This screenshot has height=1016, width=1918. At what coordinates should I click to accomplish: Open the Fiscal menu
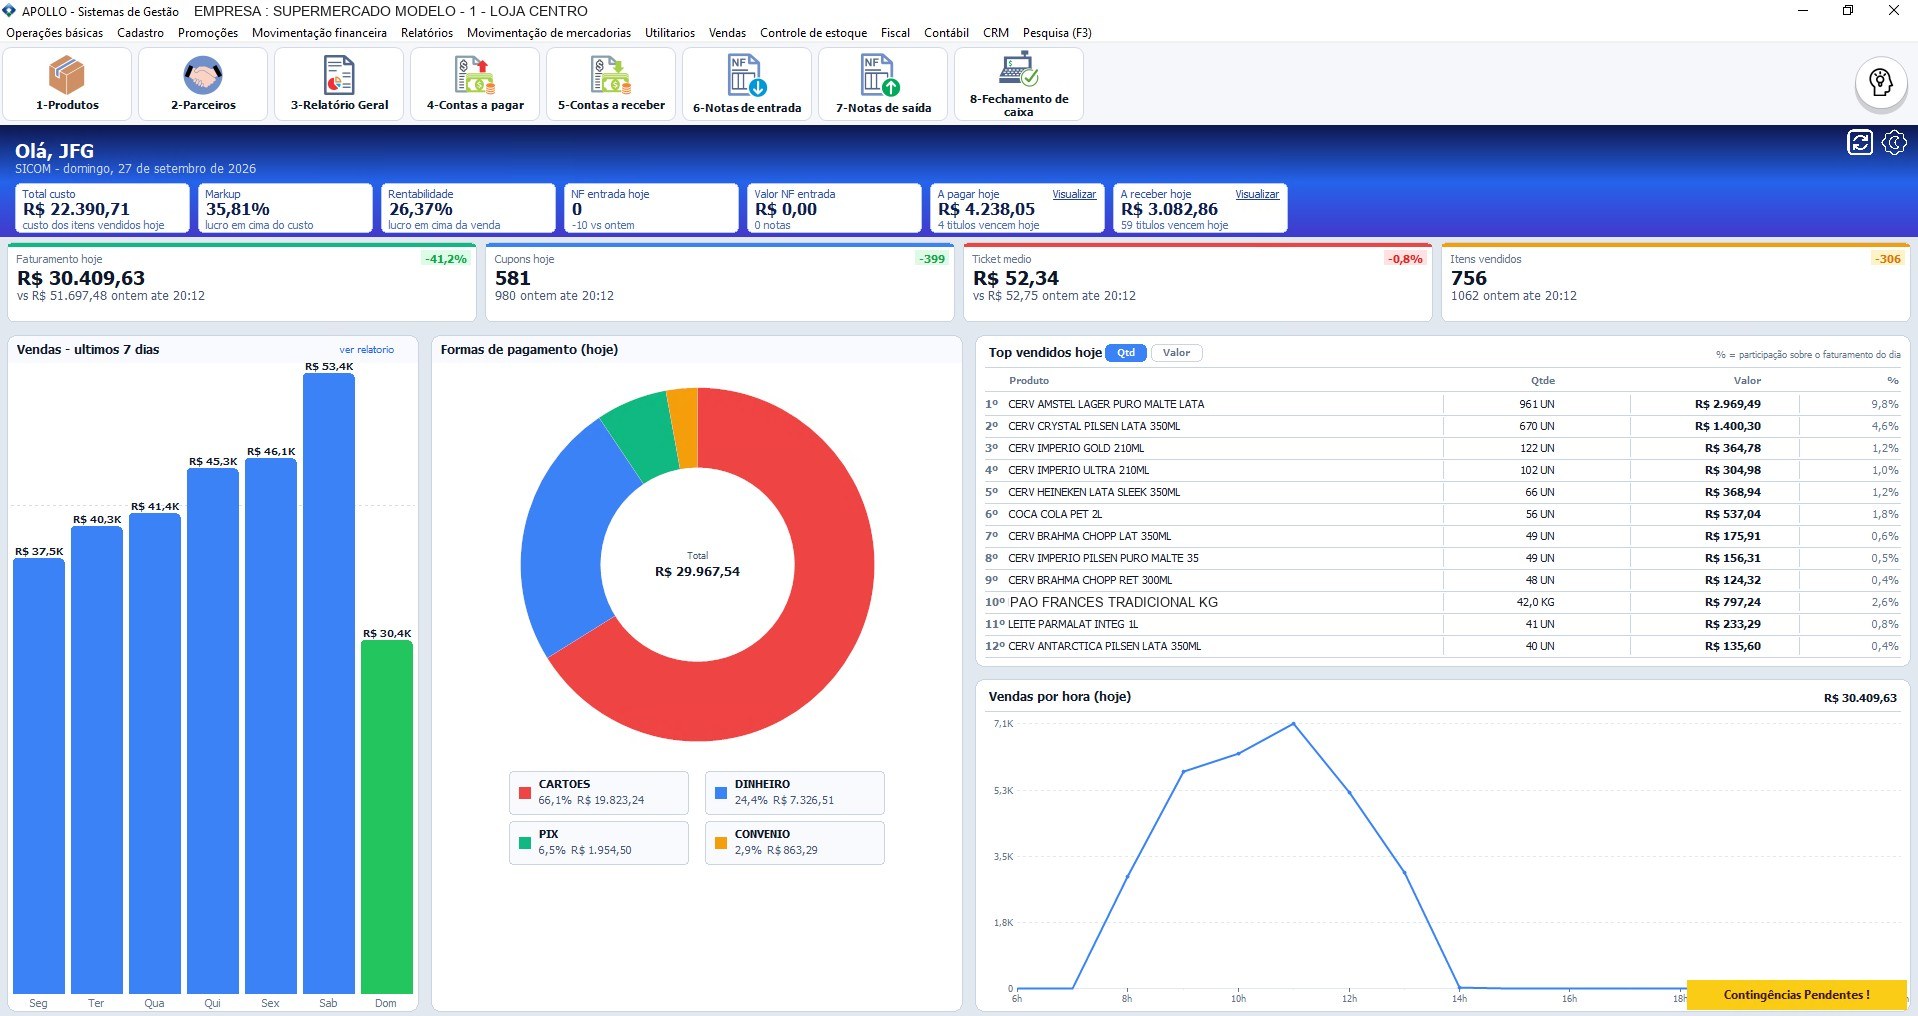[895, 33]
